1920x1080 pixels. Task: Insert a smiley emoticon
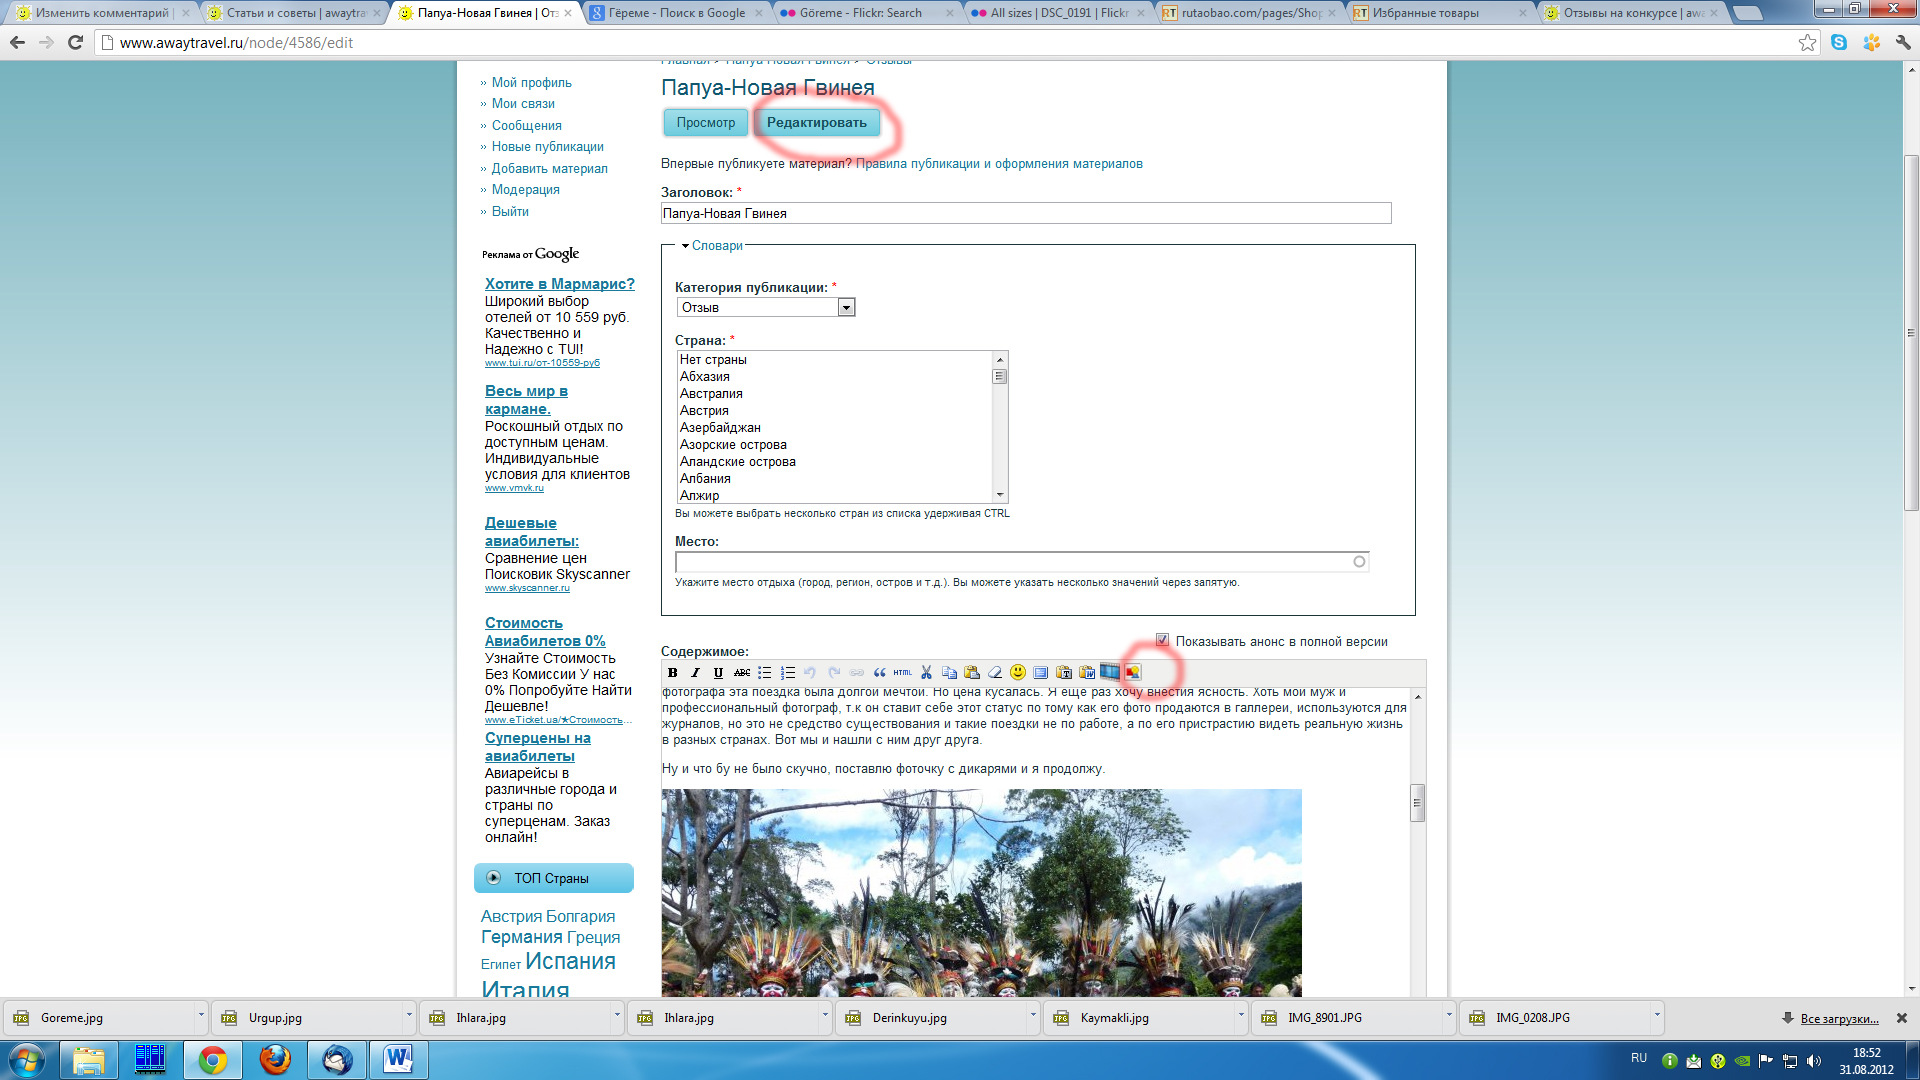point(1018,672)
